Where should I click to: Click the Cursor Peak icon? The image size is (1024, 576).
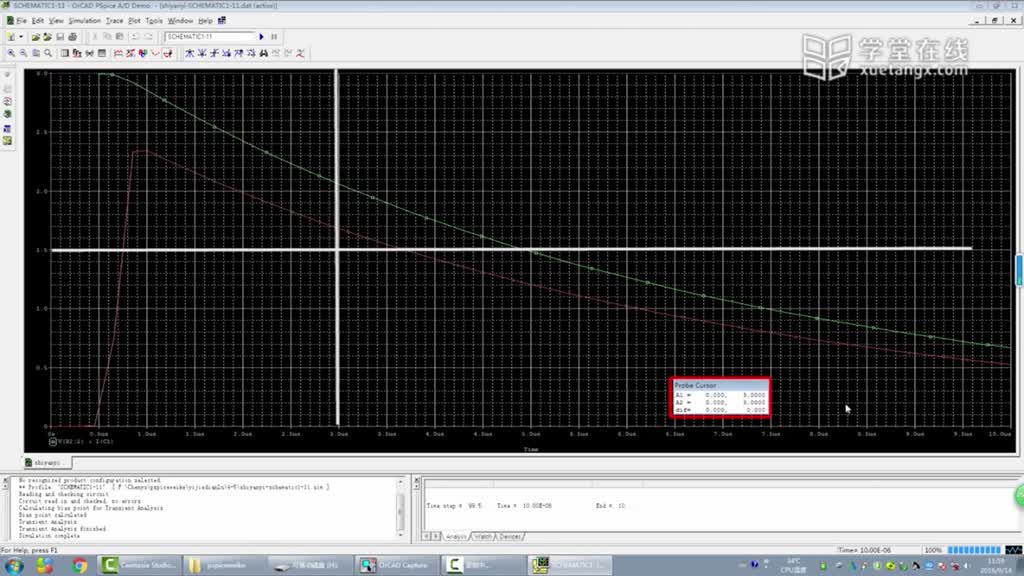tap(189, 54)
